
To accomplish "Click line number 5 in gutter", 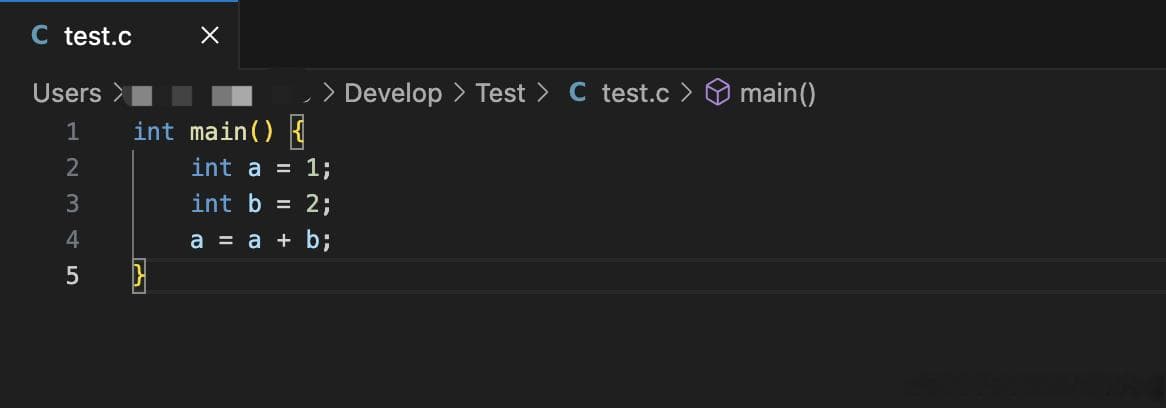I will (72, 276).
